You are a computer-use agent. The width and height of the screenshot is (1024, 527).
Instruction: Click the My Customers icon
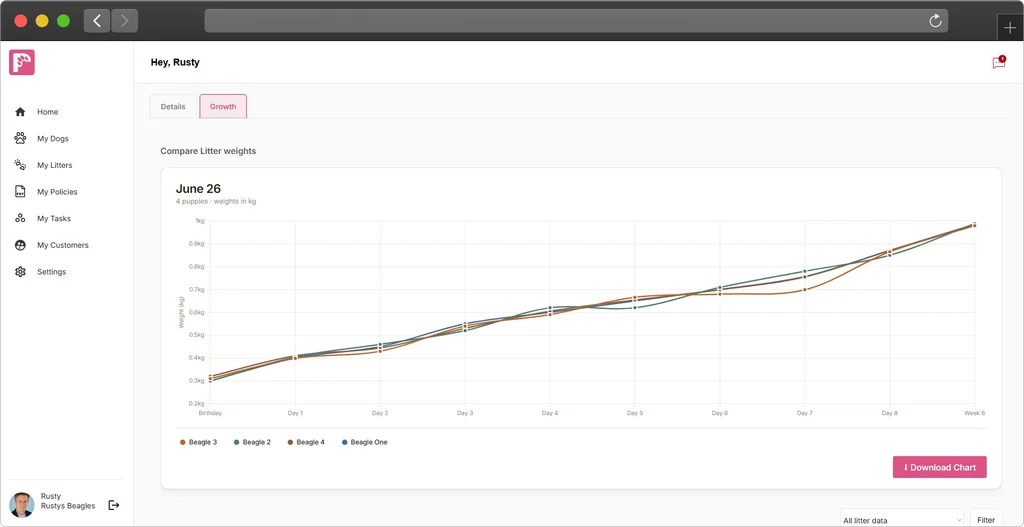pos(20,245)
